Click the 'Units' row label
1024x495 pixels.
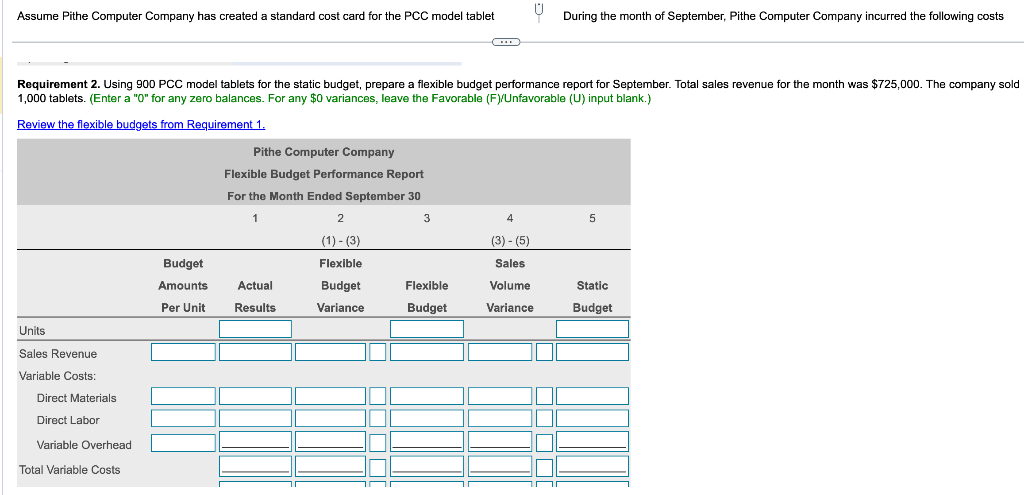coord(32,330)
